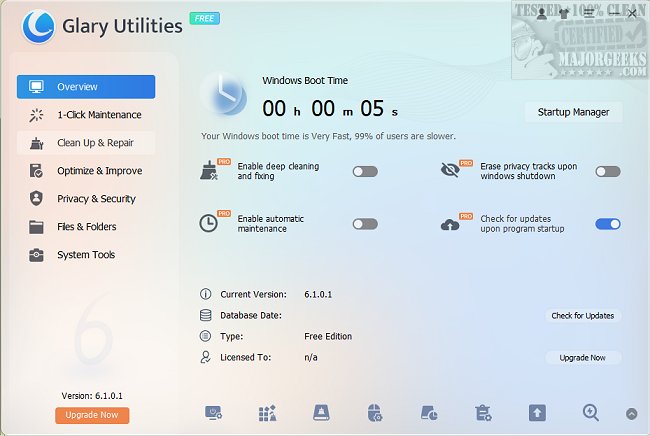The width and height of the screenshot is (650, 436).
Task: Click the magnifier search icon in bottom toolbar
Action: [591, 412]
